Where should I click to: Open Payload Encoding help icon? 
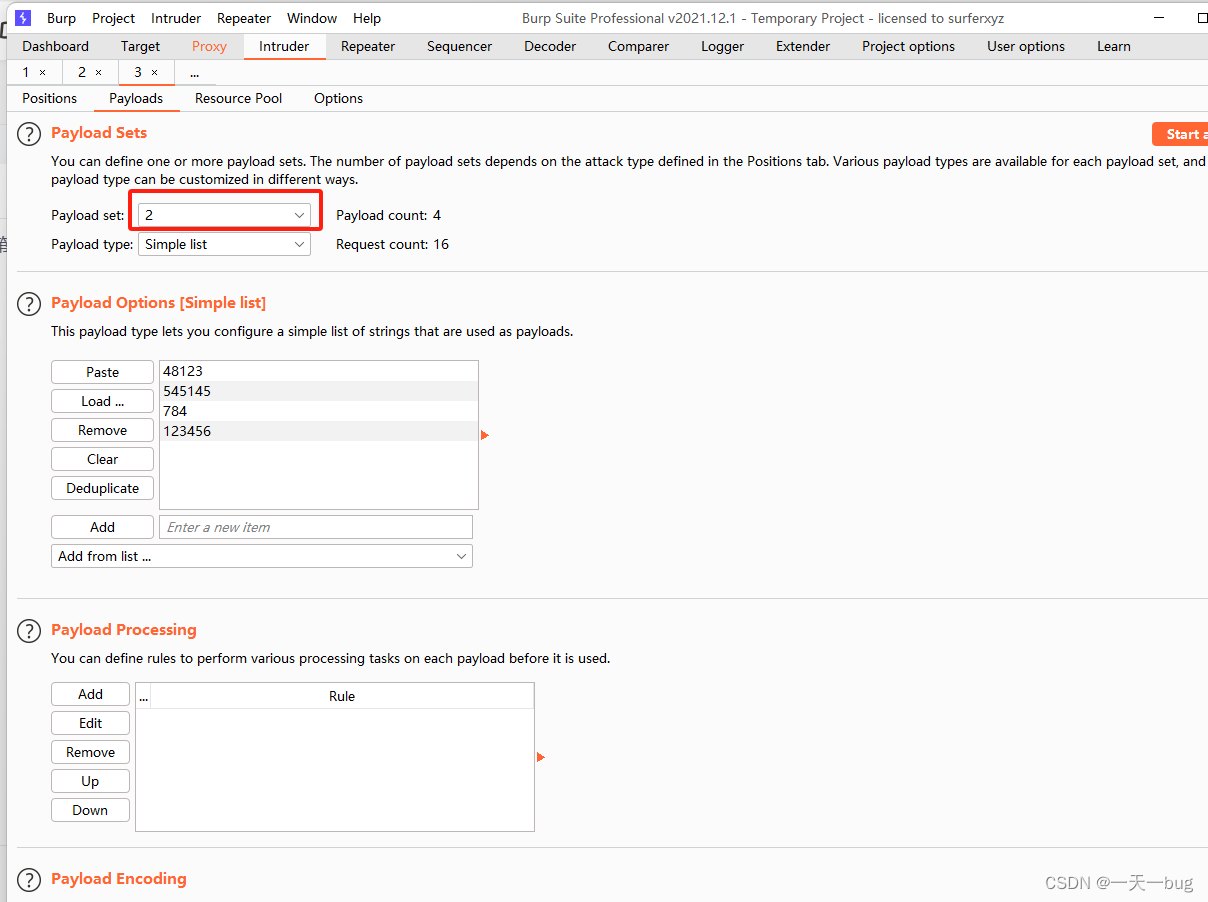pos(29,880)
